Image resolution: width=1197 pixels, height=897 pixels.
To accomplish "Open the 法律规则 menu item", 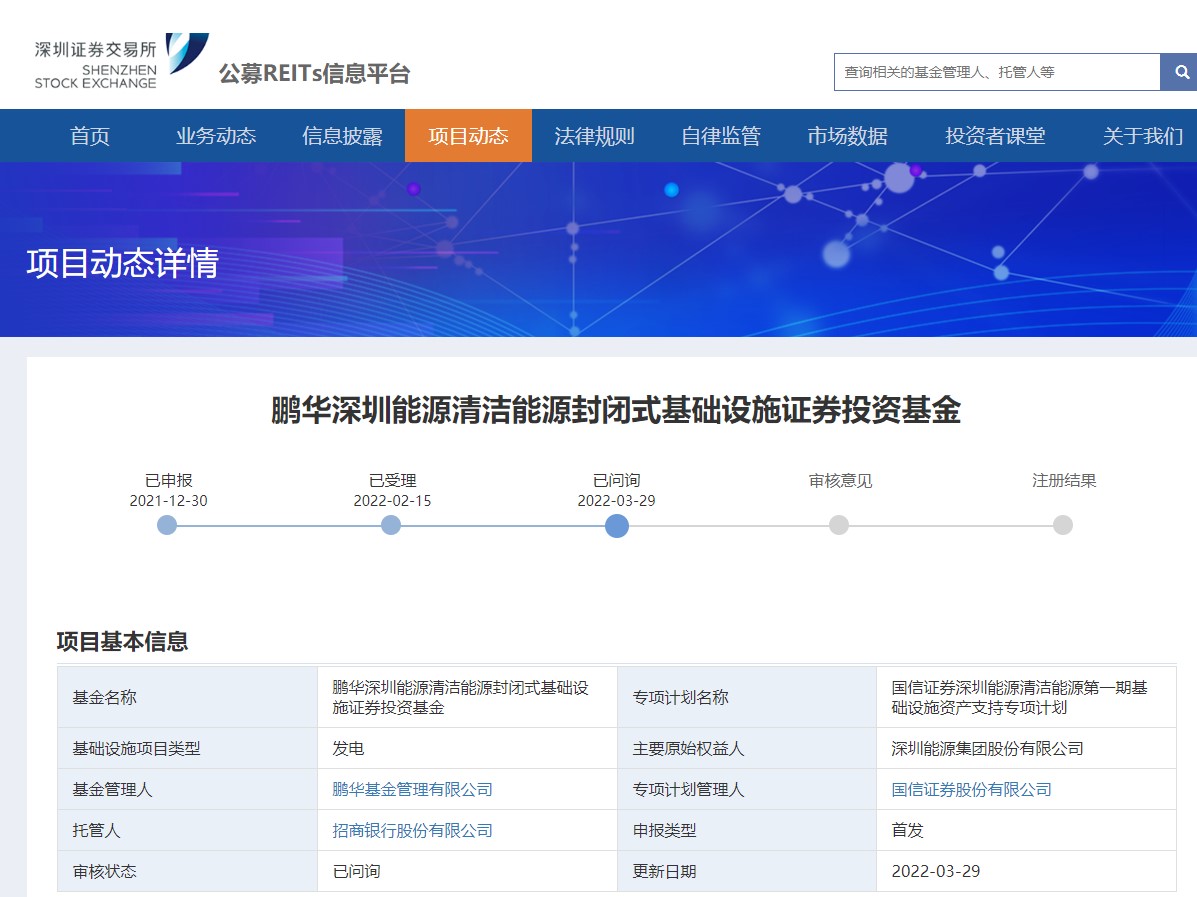I will pyautogui.click(x=595, y=136).
